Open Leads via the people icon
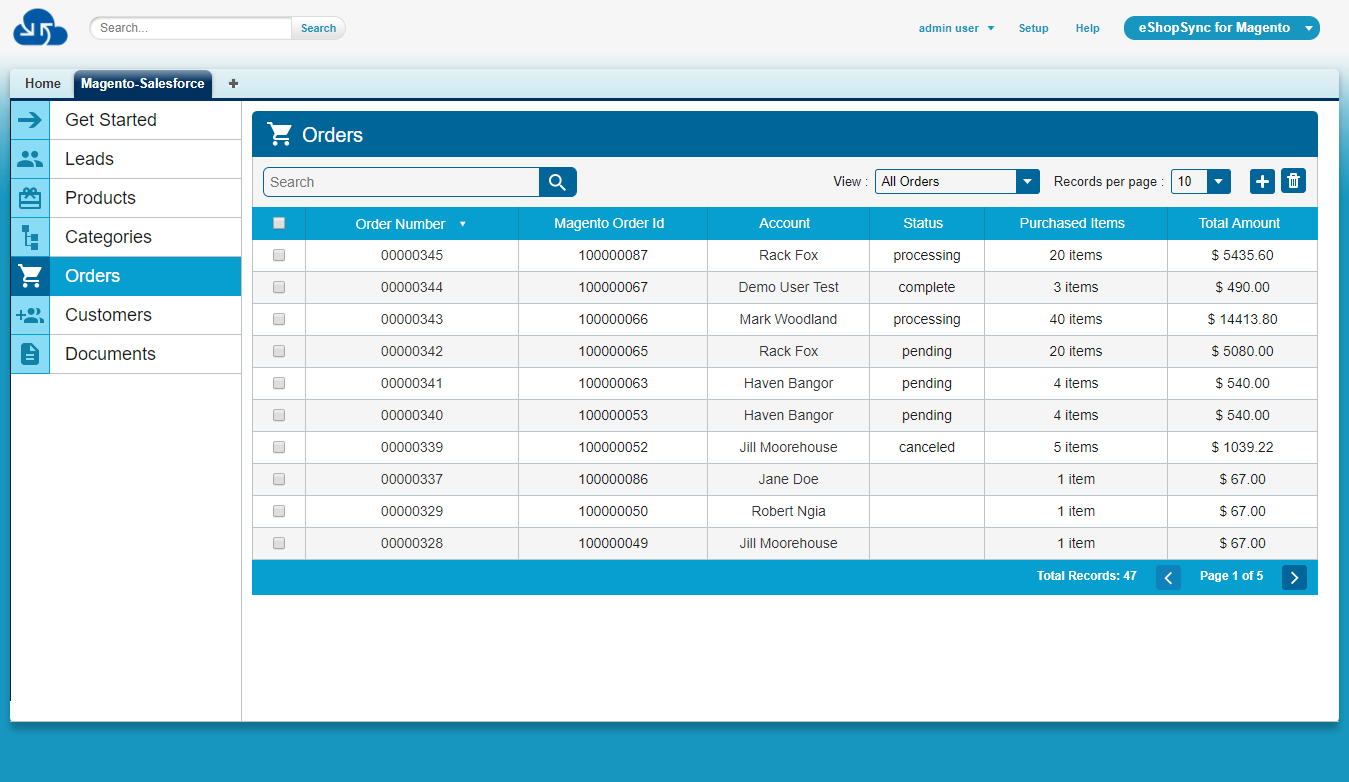This screenshot has width=1349, height=782. [x=30, y=159]
